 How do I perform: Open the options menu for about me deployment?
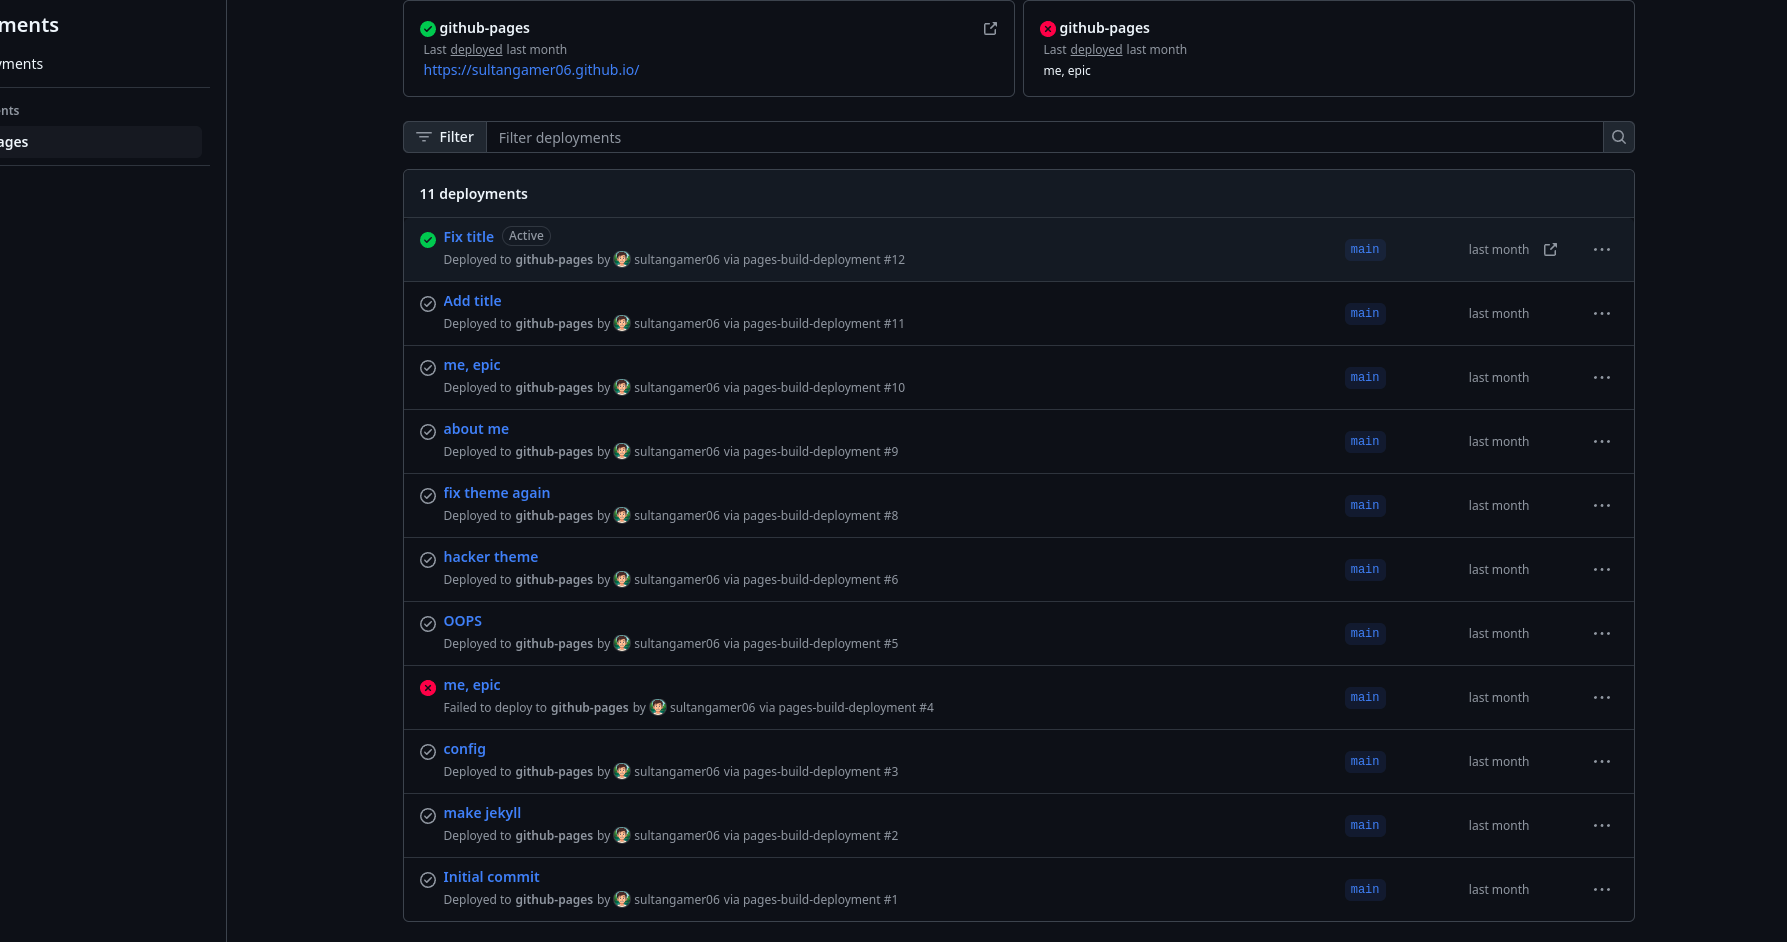click(1601, 441)
